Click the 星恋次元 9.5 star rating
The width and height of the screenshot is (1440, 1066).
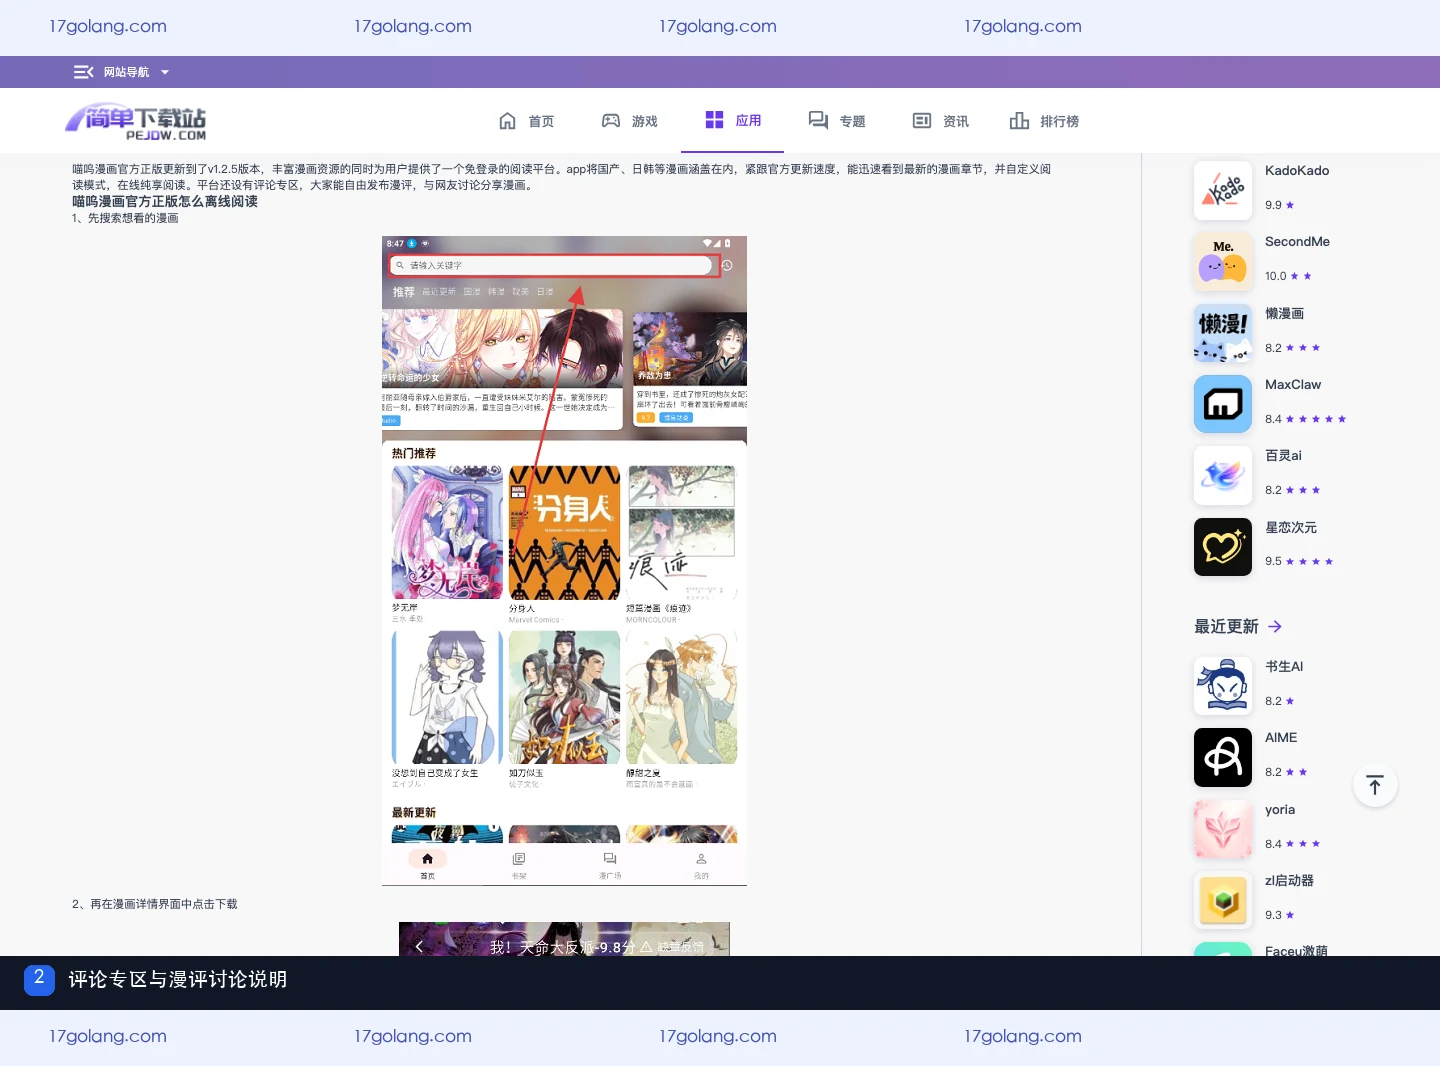(x=1299, y=561)
